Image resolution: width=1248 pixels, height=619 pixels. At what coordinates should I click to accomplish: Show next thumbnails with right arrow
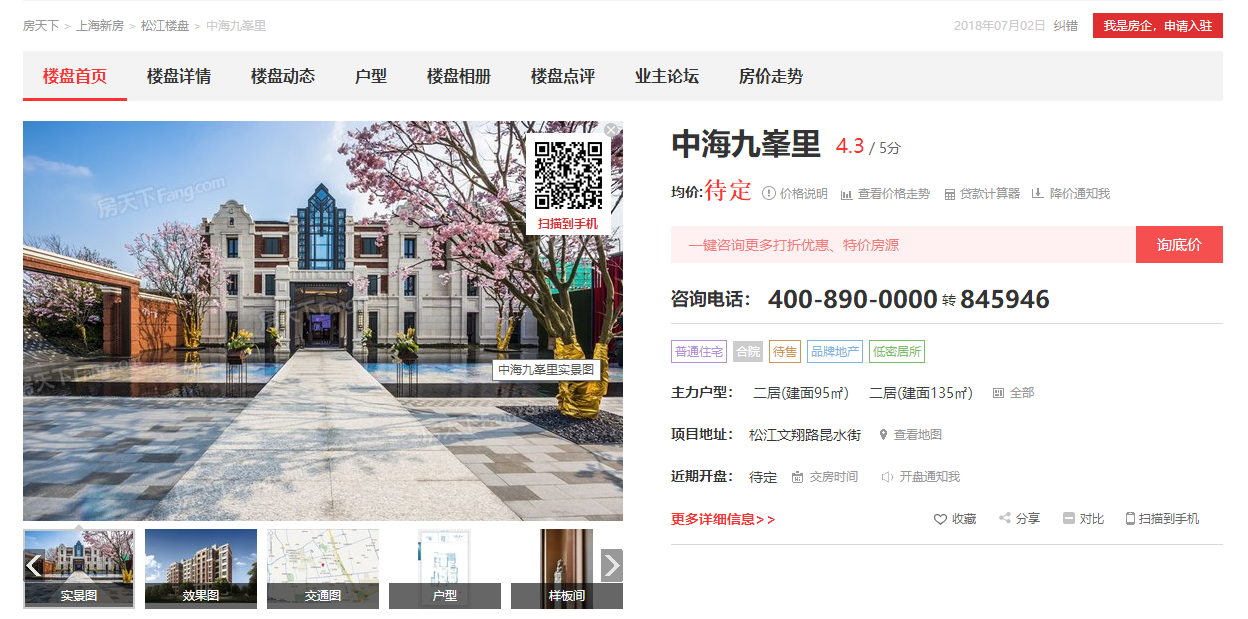coord(612,565)
